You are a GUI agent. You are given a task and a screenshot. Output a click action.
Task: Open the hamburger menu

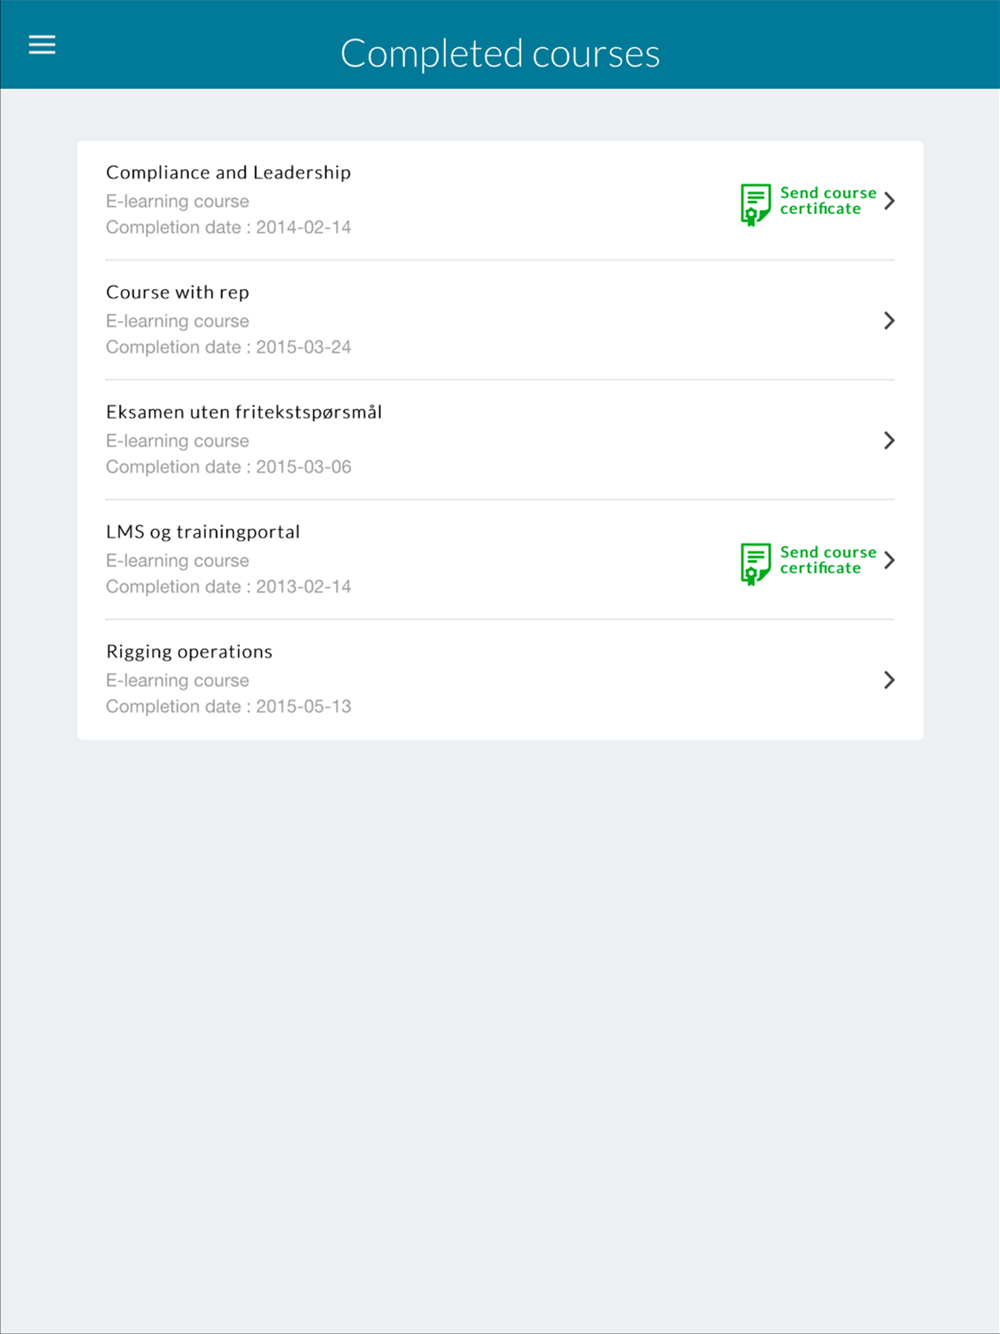point(42,45)
